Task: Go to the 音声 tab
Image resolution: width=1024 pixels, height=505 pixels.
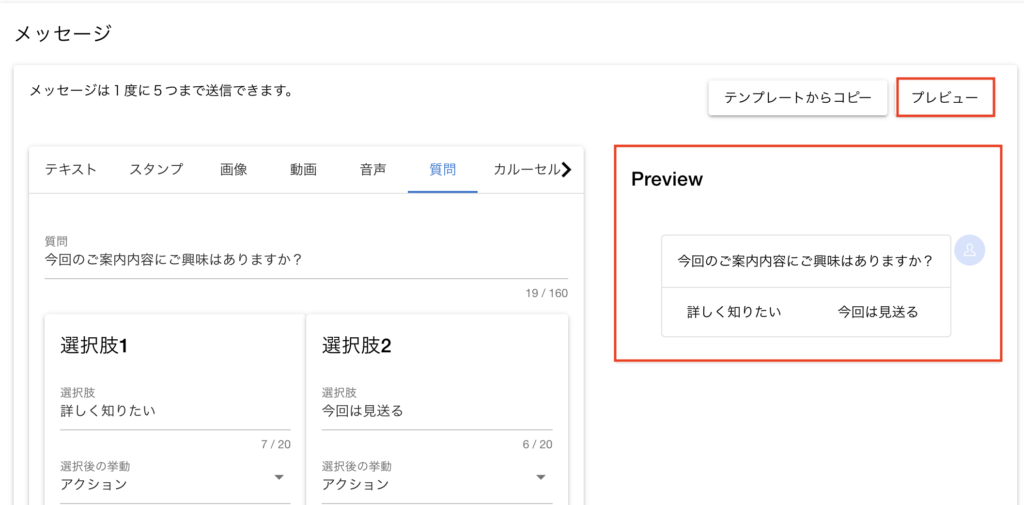Action: click(373, 169)
